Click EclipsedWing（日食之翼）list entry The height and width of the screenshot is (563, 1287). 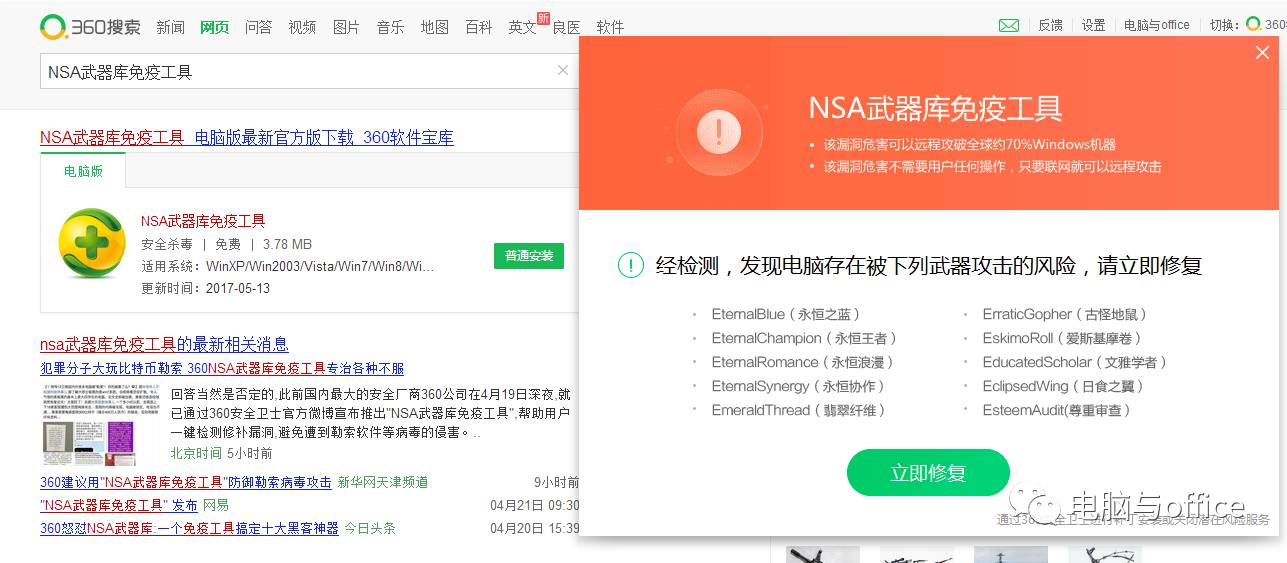[x=1063, y=386]
